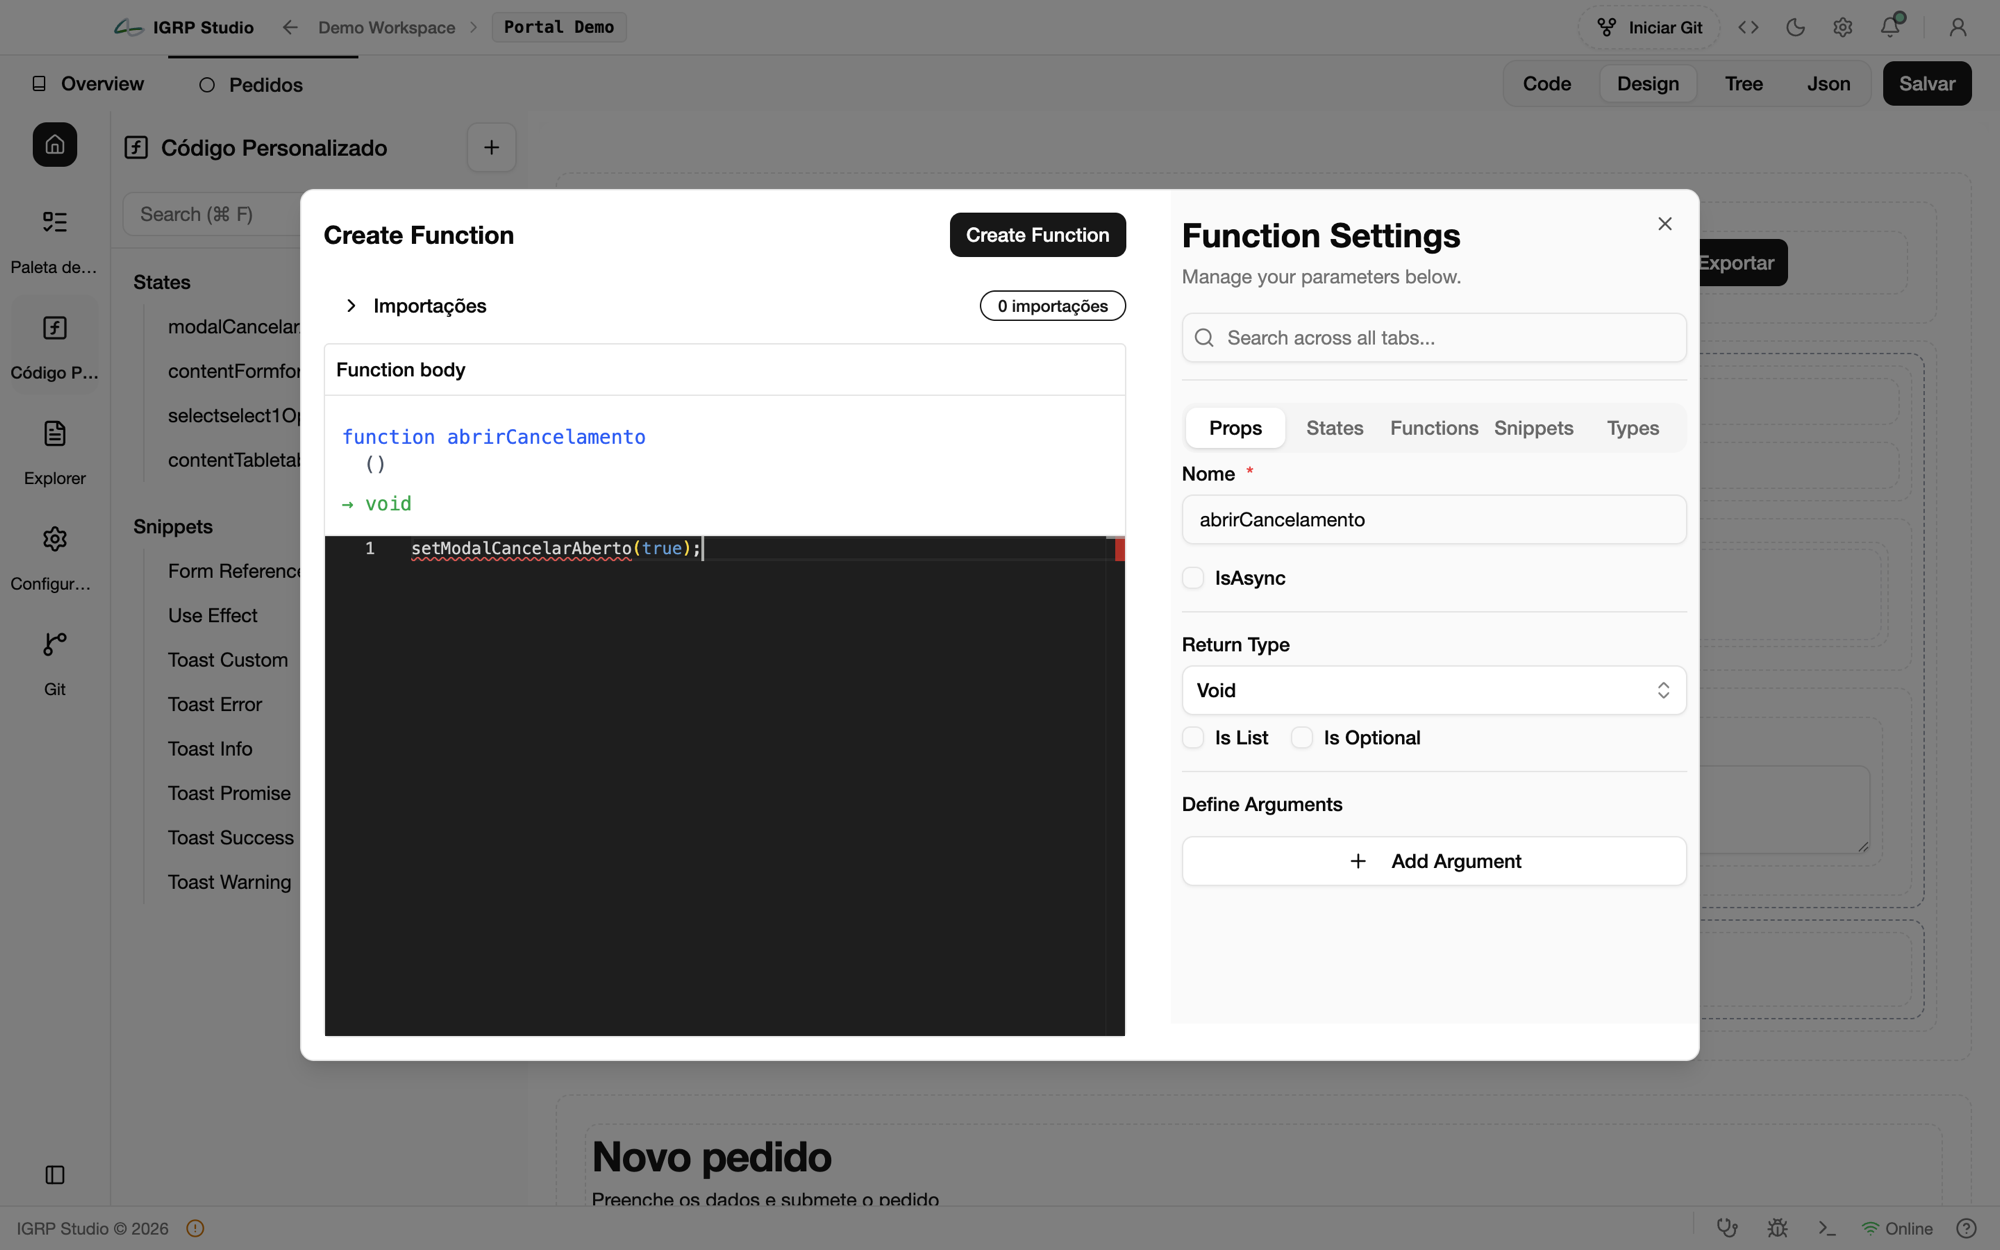Click the notifications bell icon

[x=1890, y=27]
